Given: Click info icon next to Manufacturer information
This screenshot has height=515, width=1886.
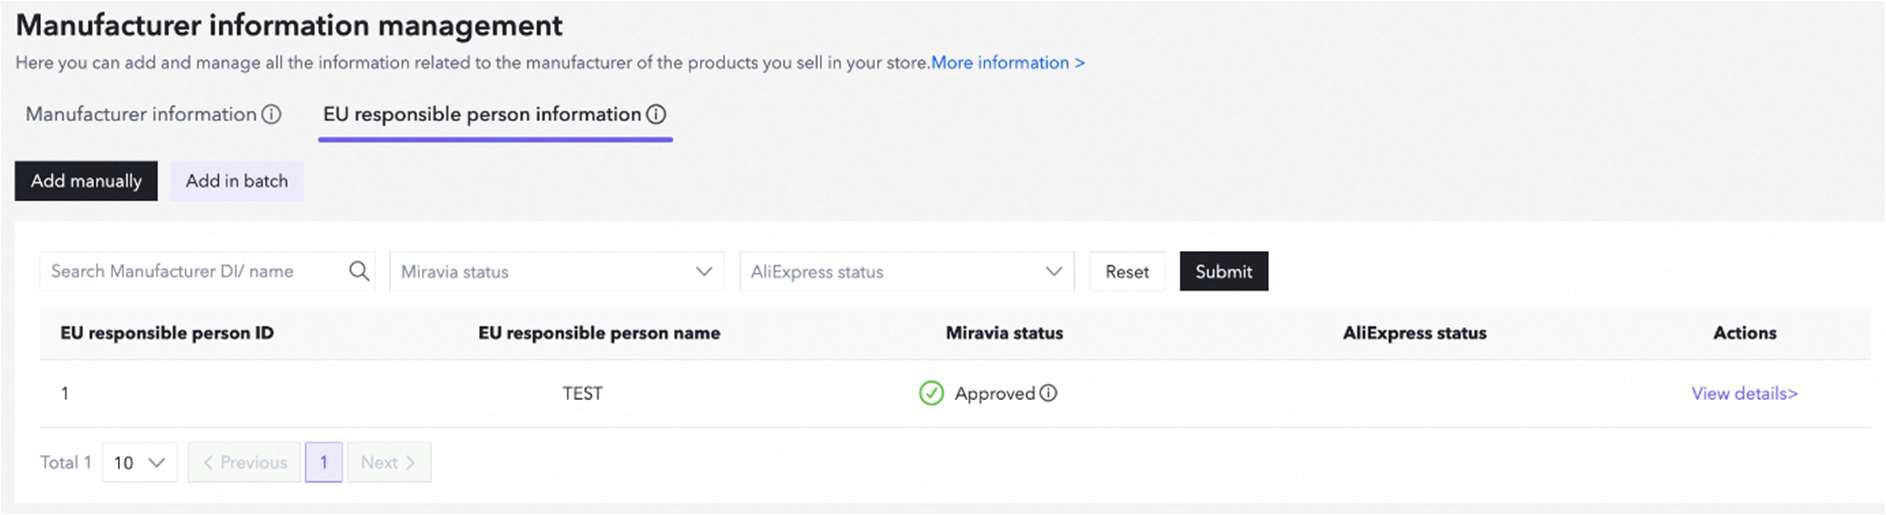Looking at the screenshot, I should point(271,115).
